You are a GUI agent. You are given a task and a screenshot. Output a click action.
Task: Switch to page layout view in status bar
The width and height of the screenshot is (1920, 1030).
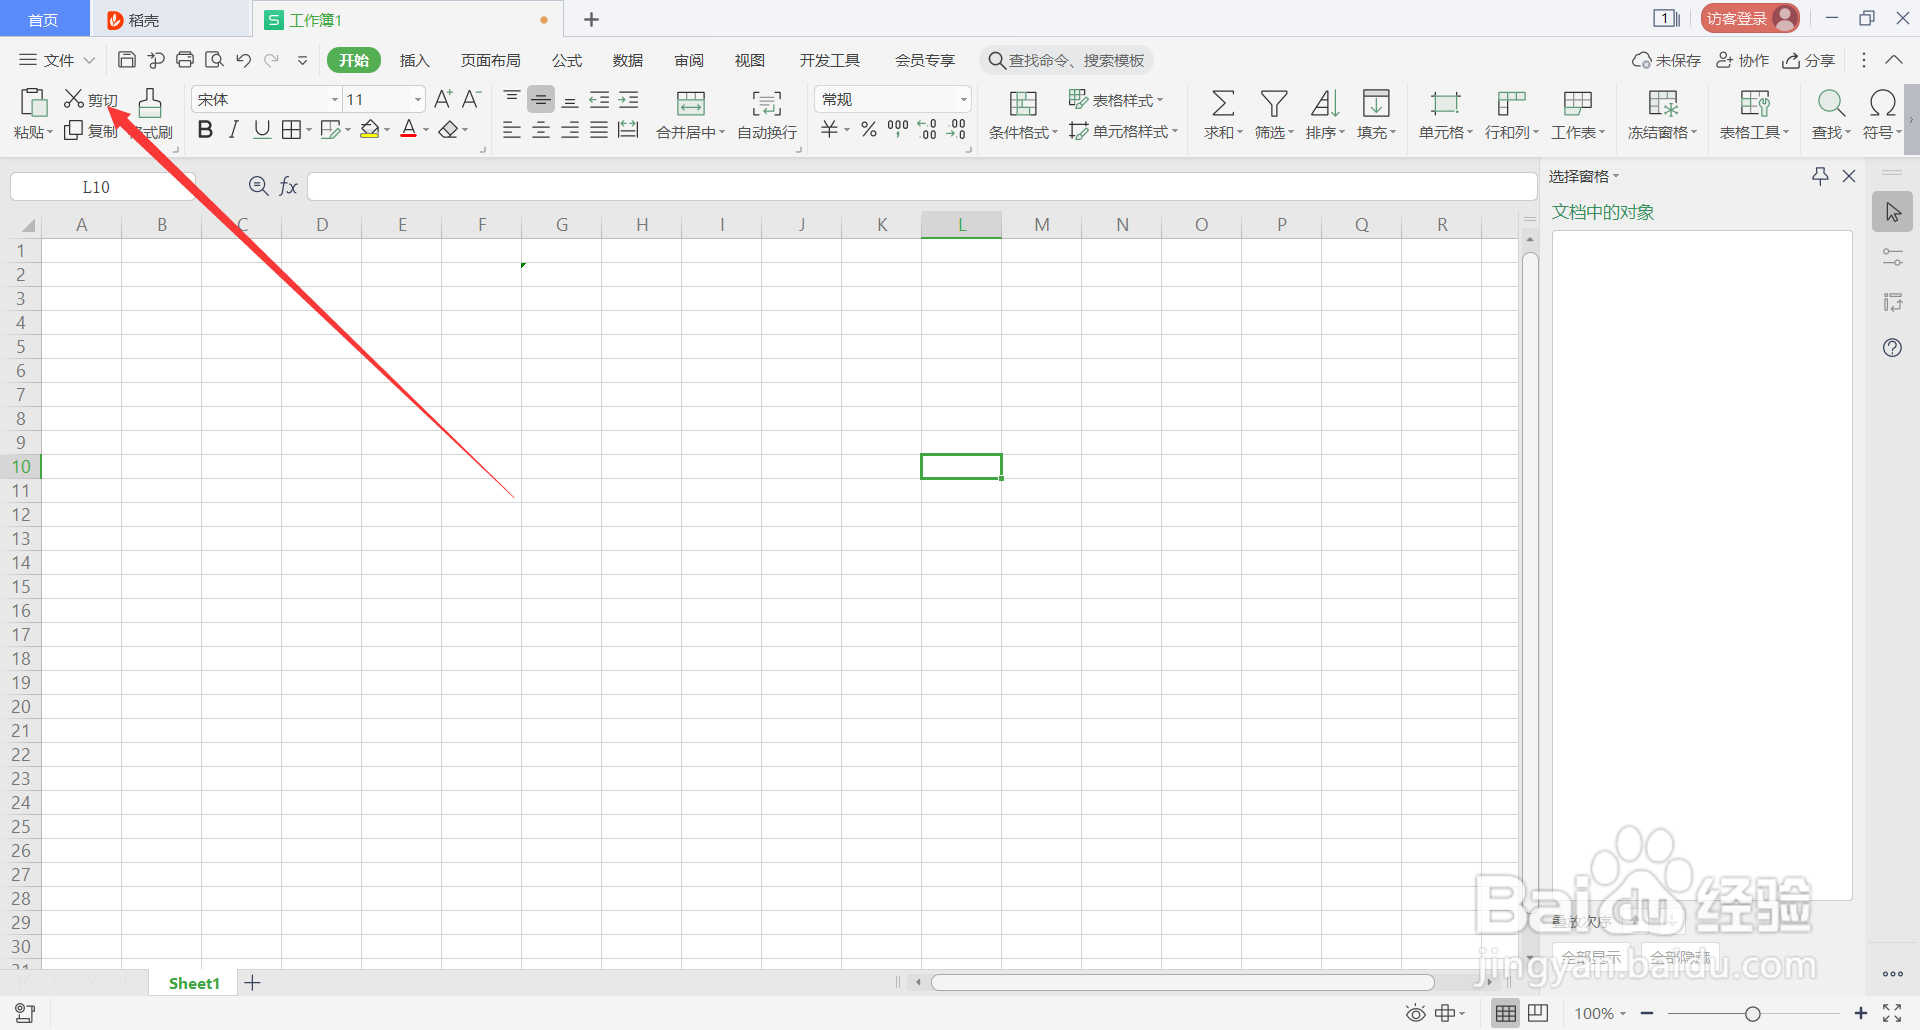1539,1013
